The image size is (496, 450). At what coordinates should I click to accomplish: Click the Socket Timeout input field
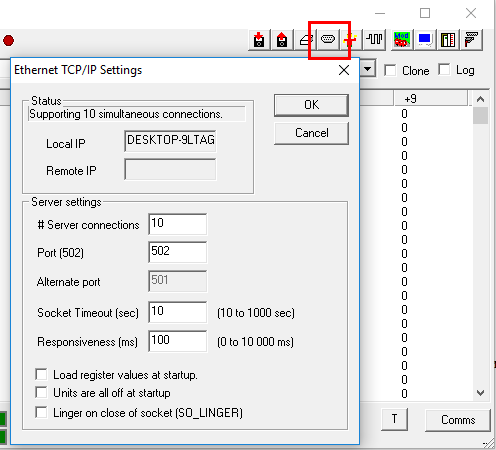click(x=177, y=312)
